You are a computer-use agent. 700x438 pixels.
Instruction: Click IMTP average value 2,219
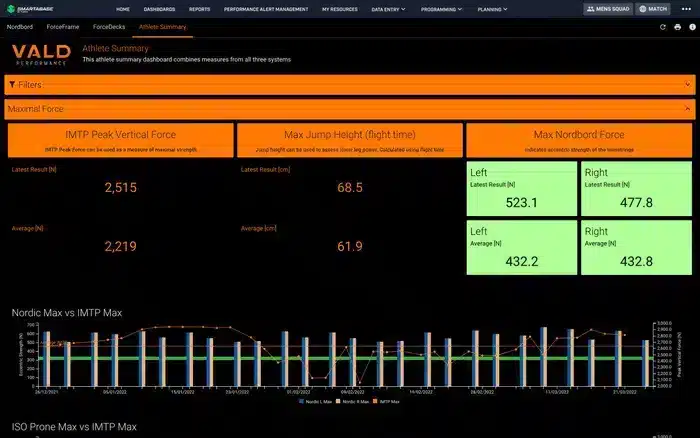click(121, 246)
